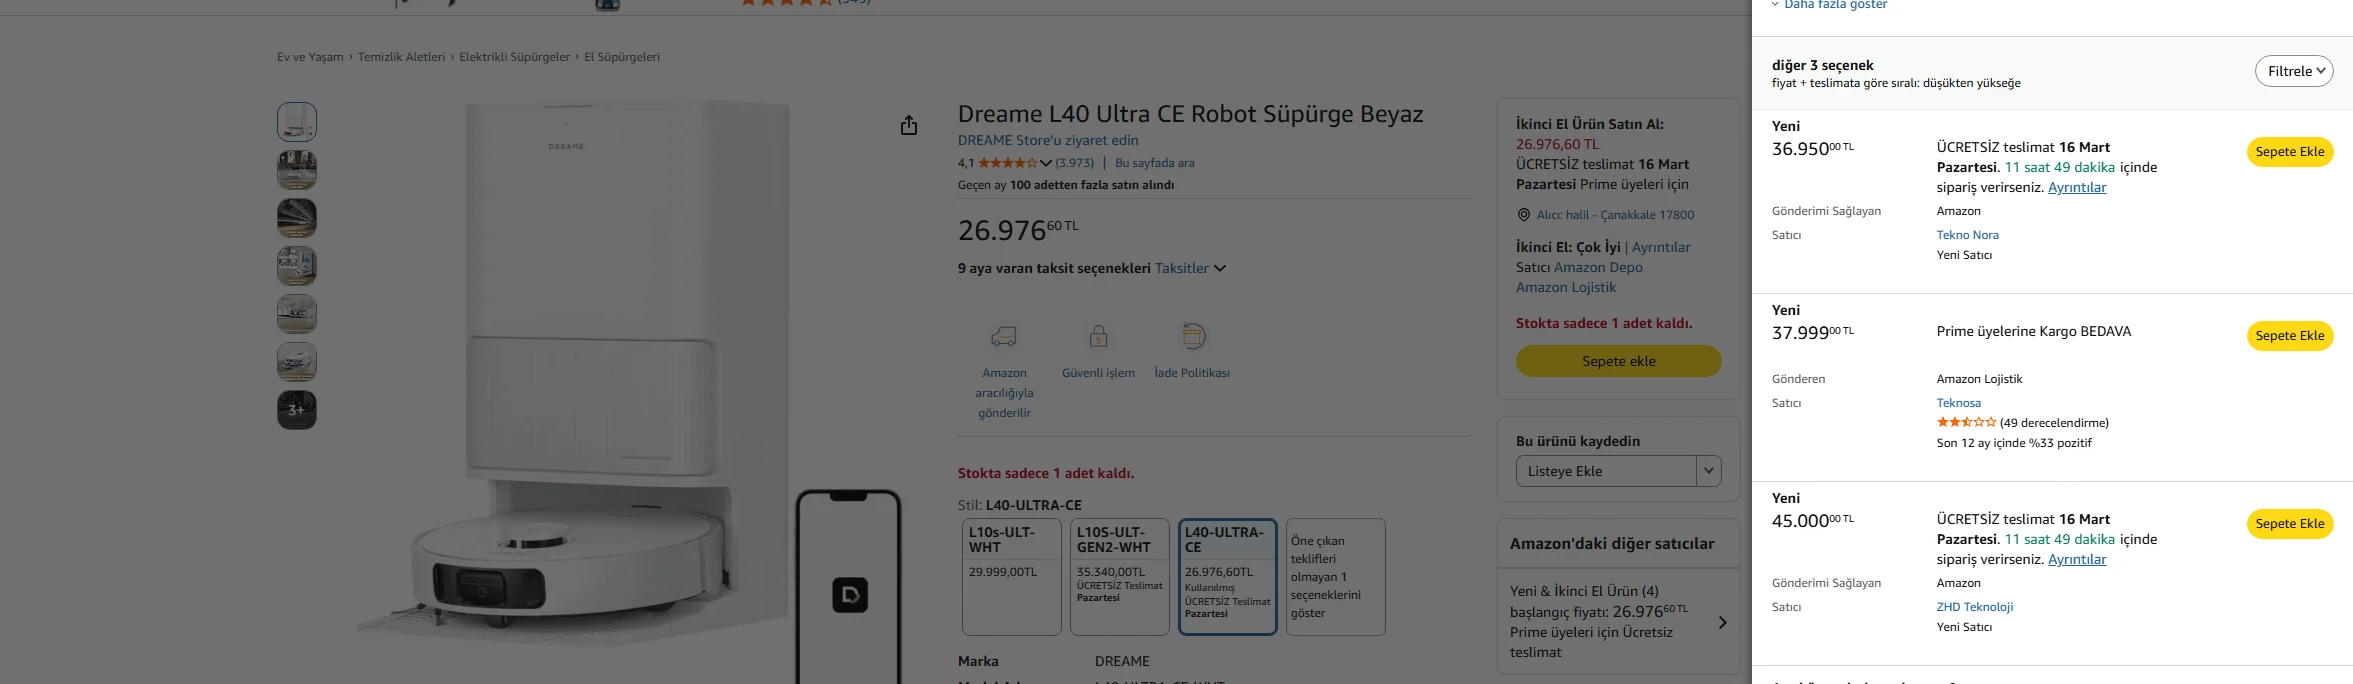Click the Teknosa seller star rating
Viewport: 2353px width, 684px height.
point(1966,423)
